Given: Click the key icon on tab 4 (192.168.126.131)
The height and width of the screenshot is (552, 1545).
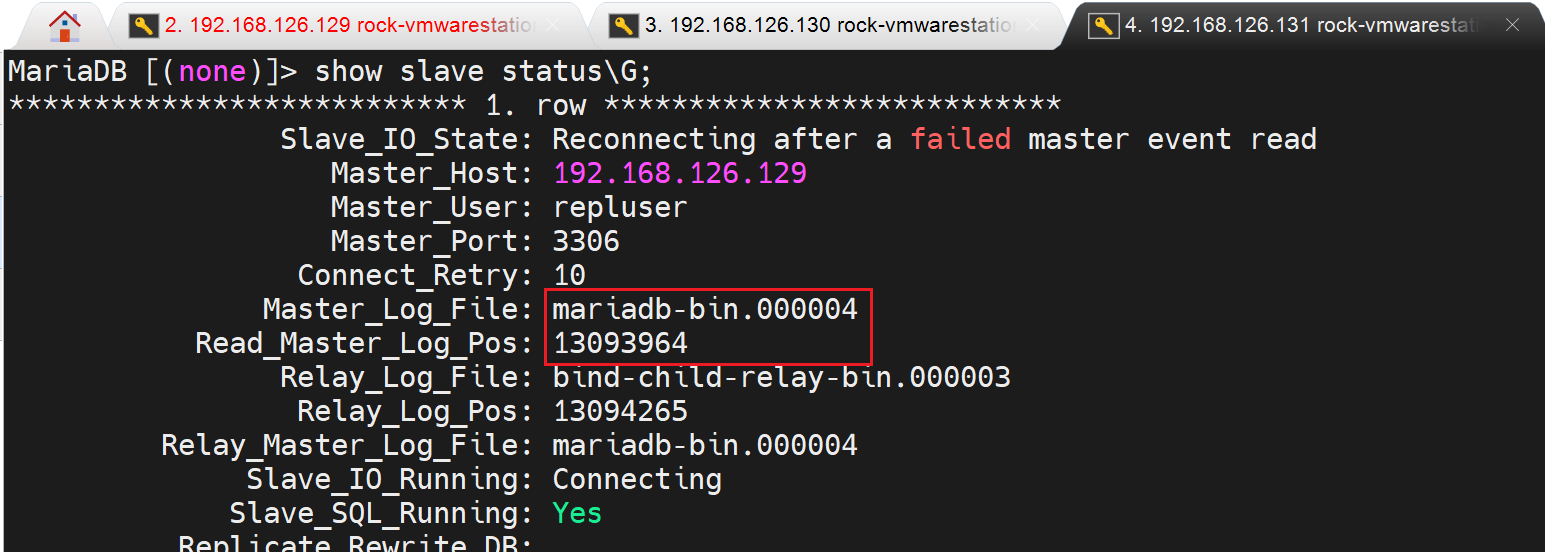Looking at the screenshot, I should tap(1104, 26).
